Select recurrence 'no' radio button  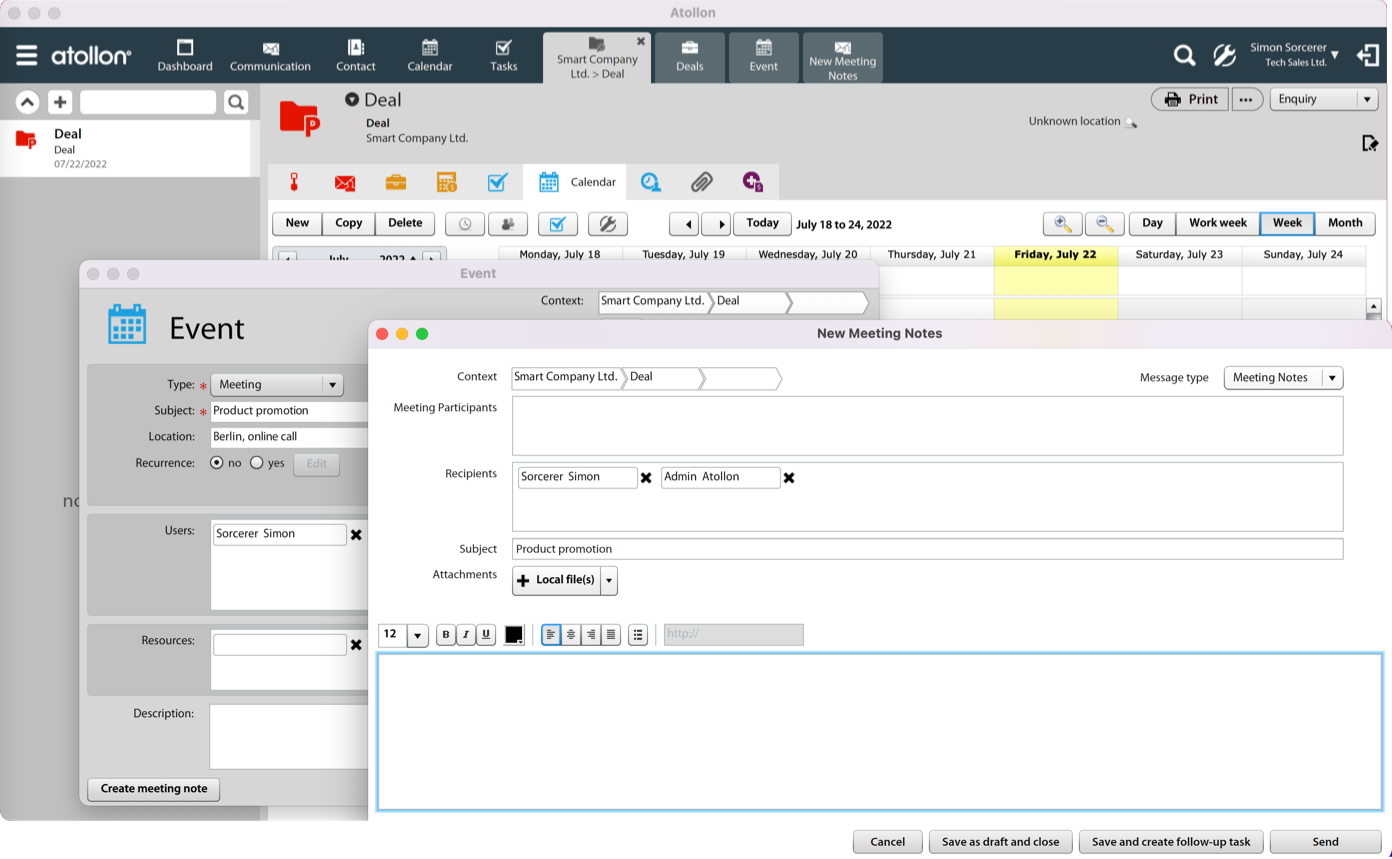click(x=217, y=463)
